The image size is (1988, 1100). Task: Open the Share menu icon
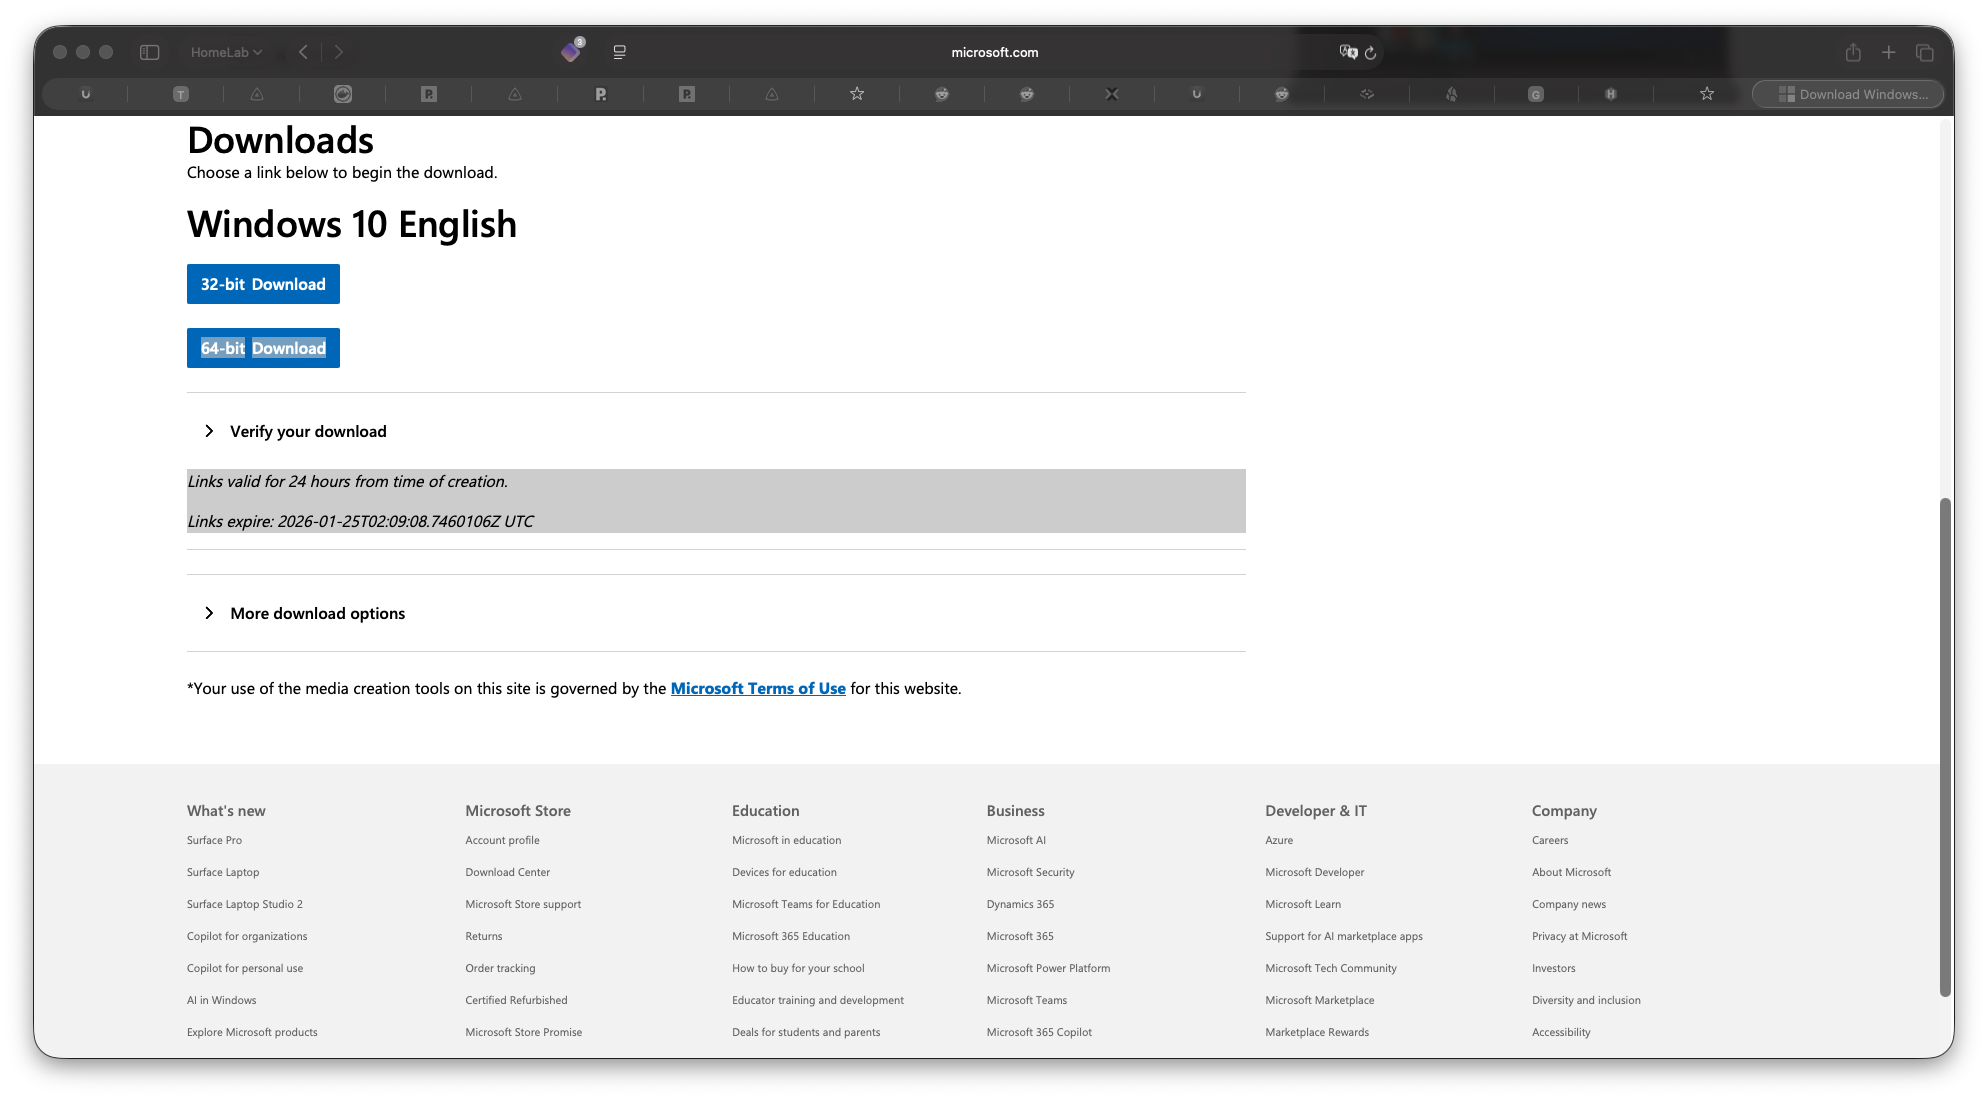[x=1853, y=52]
